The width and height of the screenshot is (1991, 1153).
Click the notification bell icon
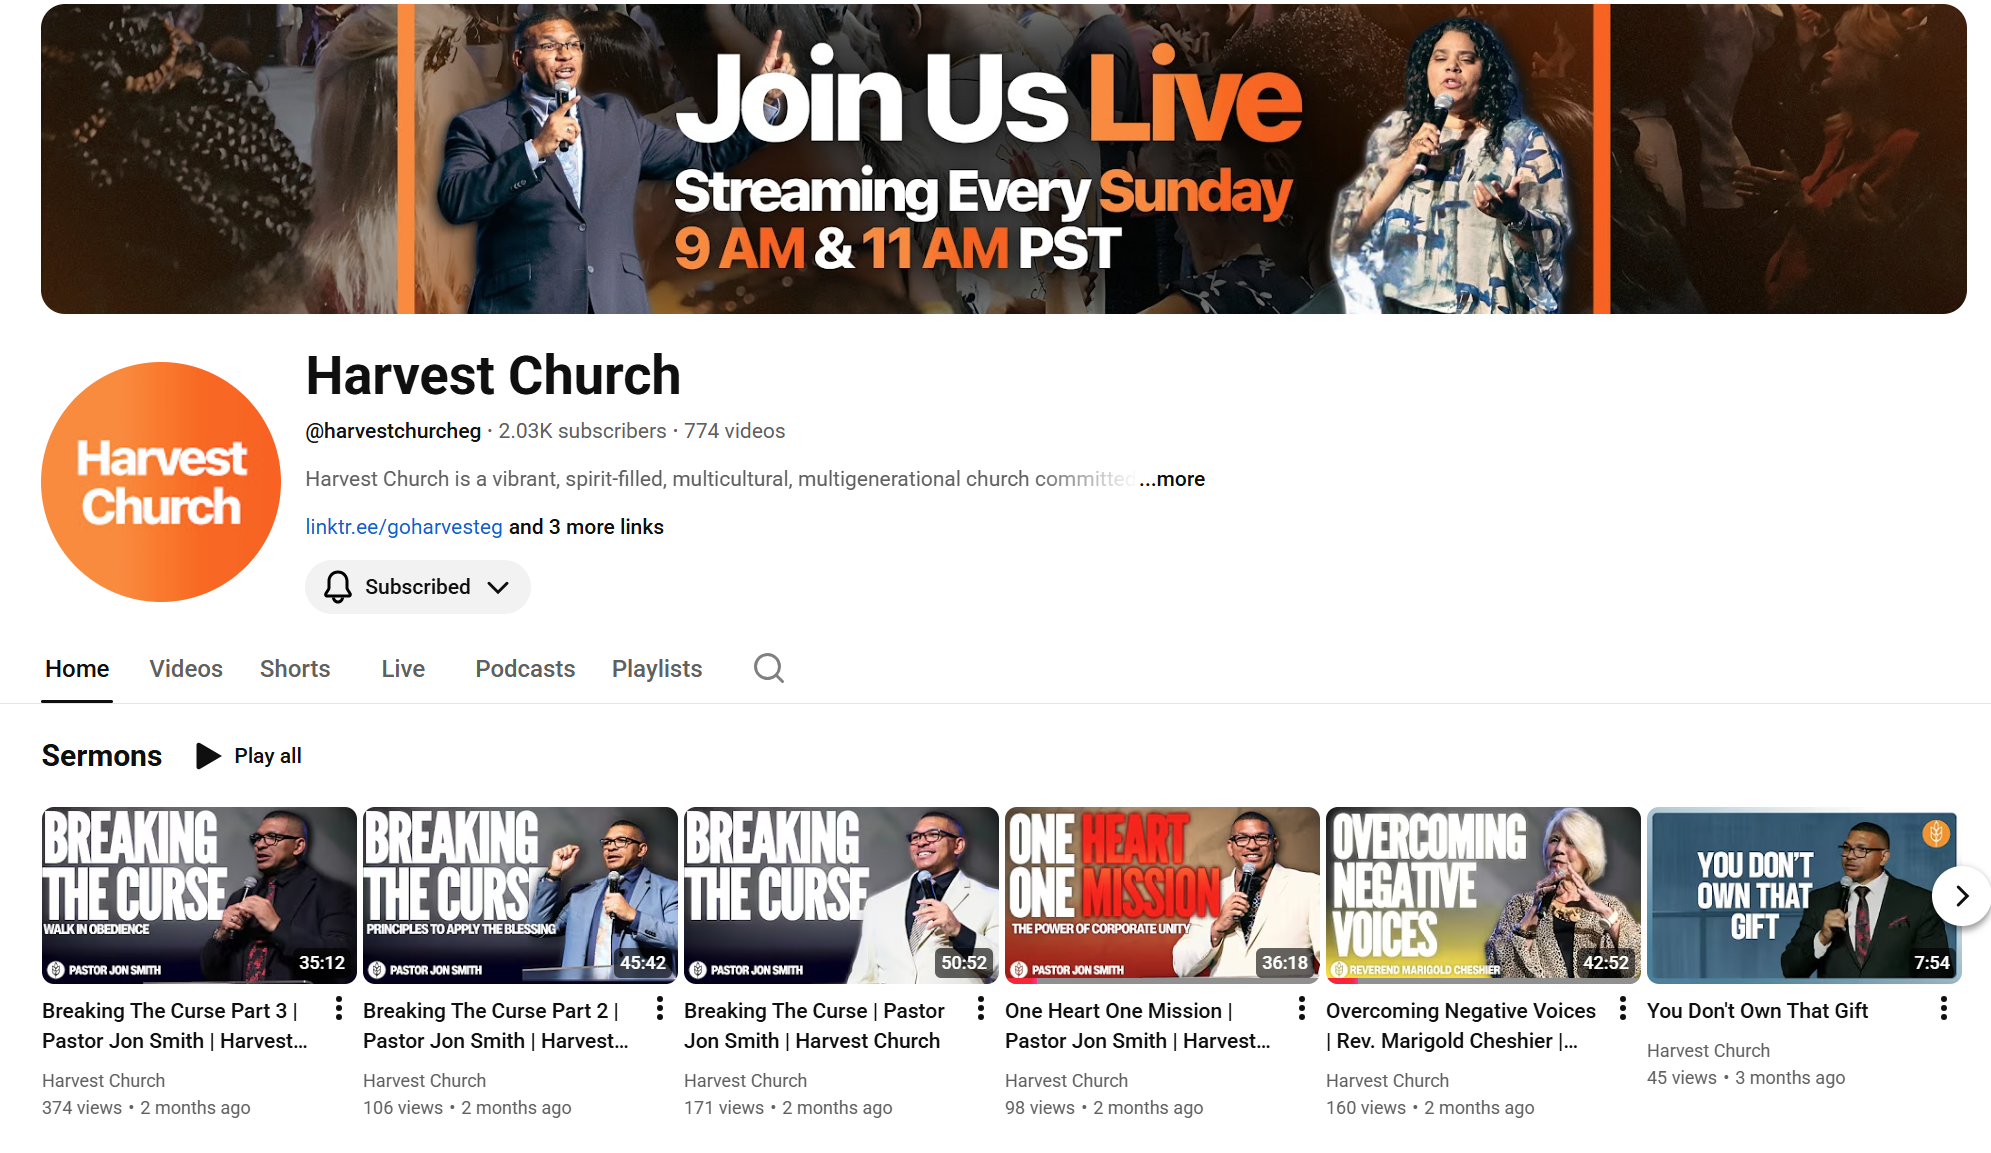click(338, 587)
